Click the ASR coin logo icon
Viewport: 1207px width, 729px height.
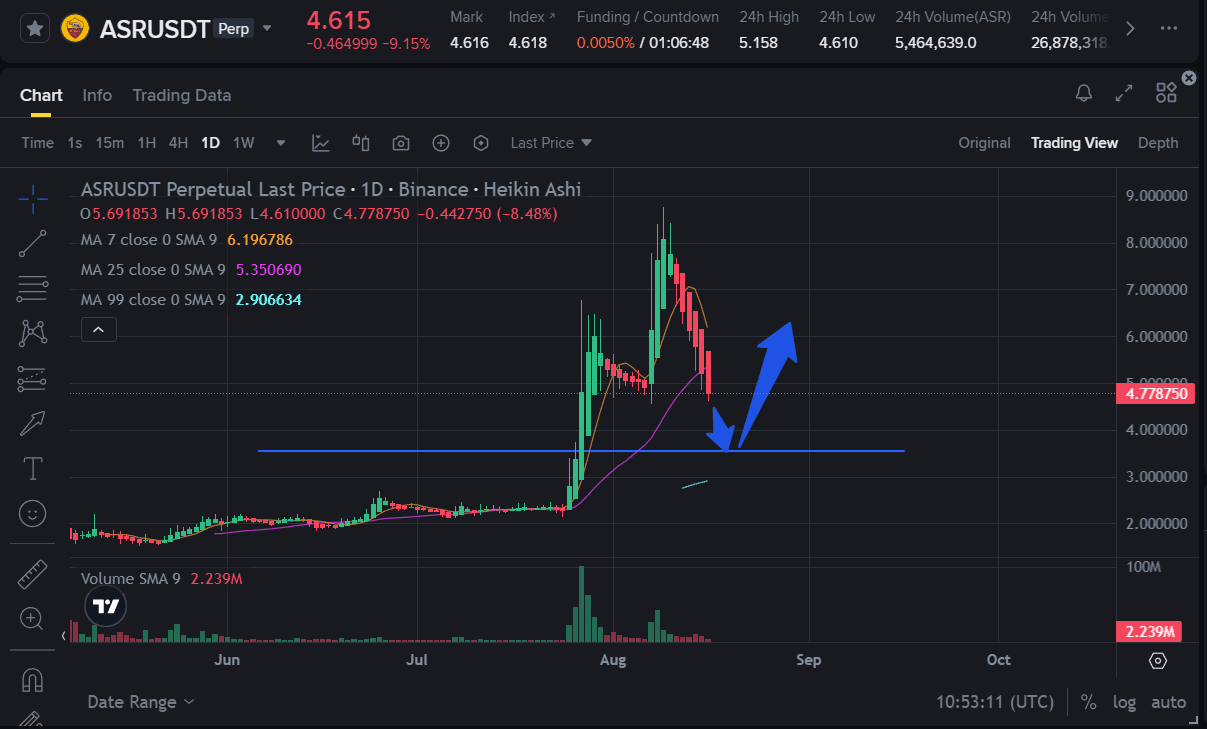point(74,28)
